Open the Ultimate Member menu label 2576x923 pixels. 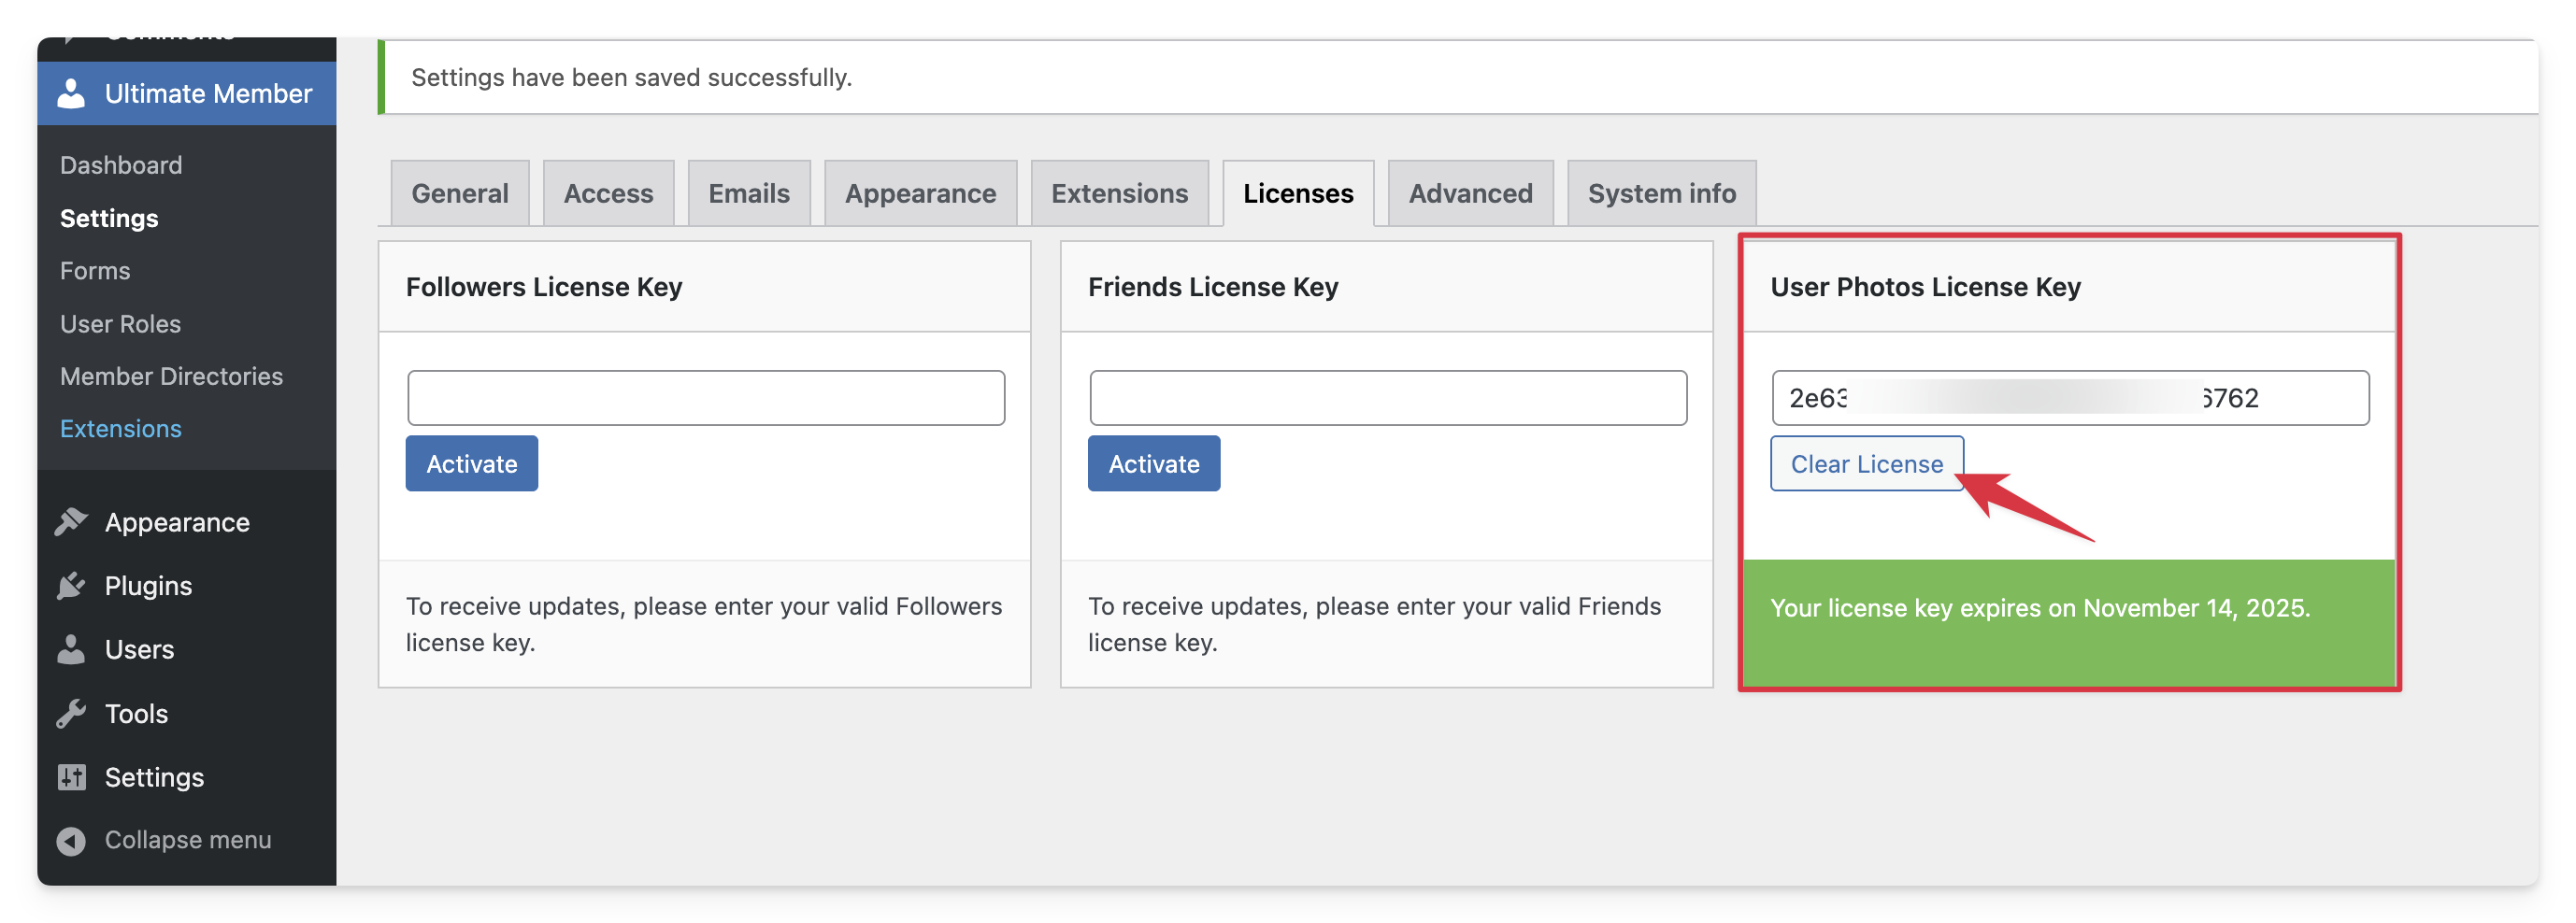[208, 94]
